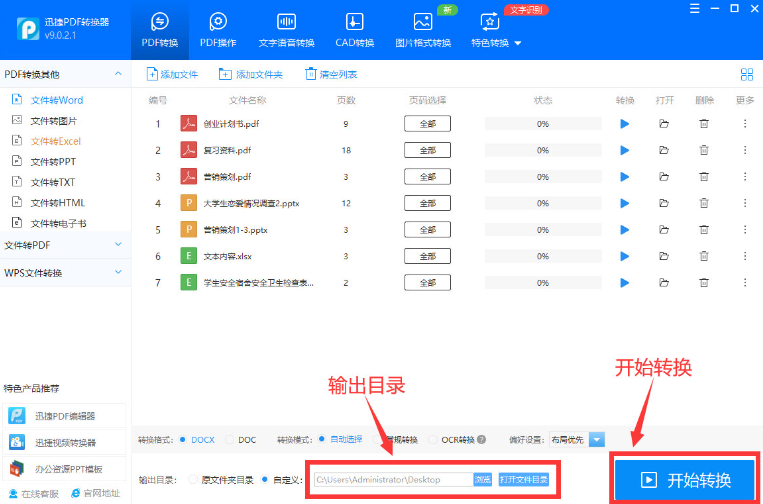
Task: Open 办公资源PPT模板 product recommendation
Action: click(x=64, y=469)
